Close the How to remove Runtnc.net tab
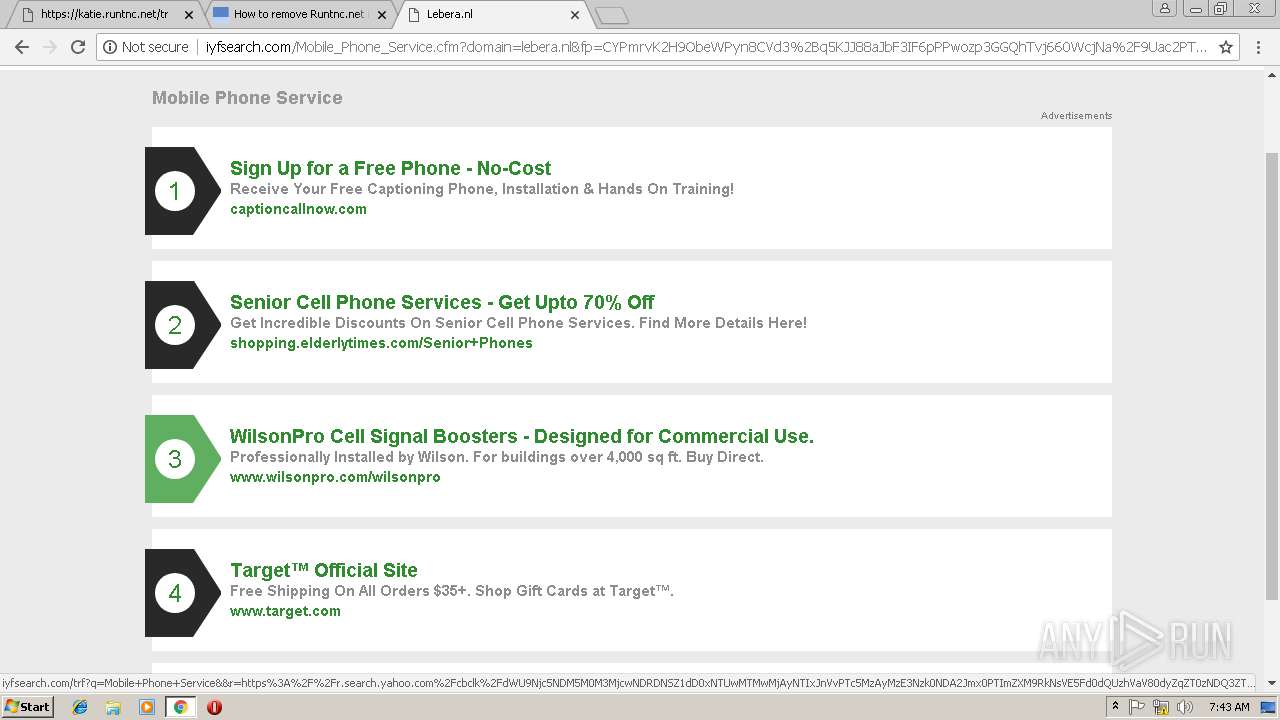The width and height of the screenshot is (1280, 720). tap(382, 15)
